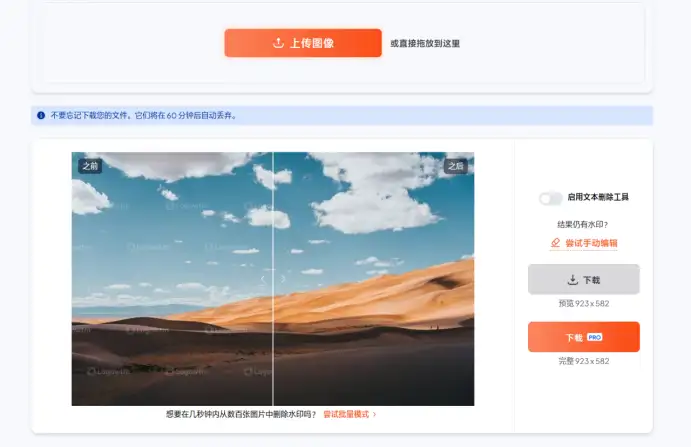The width and height of the screenshot is (692, 448).
Task: Click the desert before/after comparison image
Action: coord(273,279)
